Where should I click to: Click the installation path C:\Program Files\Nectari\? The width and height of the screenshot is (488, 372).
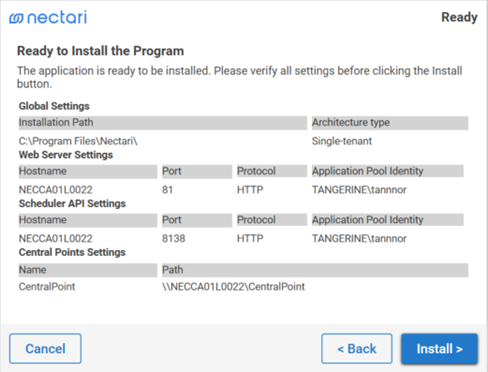click(x=78, y=141)
